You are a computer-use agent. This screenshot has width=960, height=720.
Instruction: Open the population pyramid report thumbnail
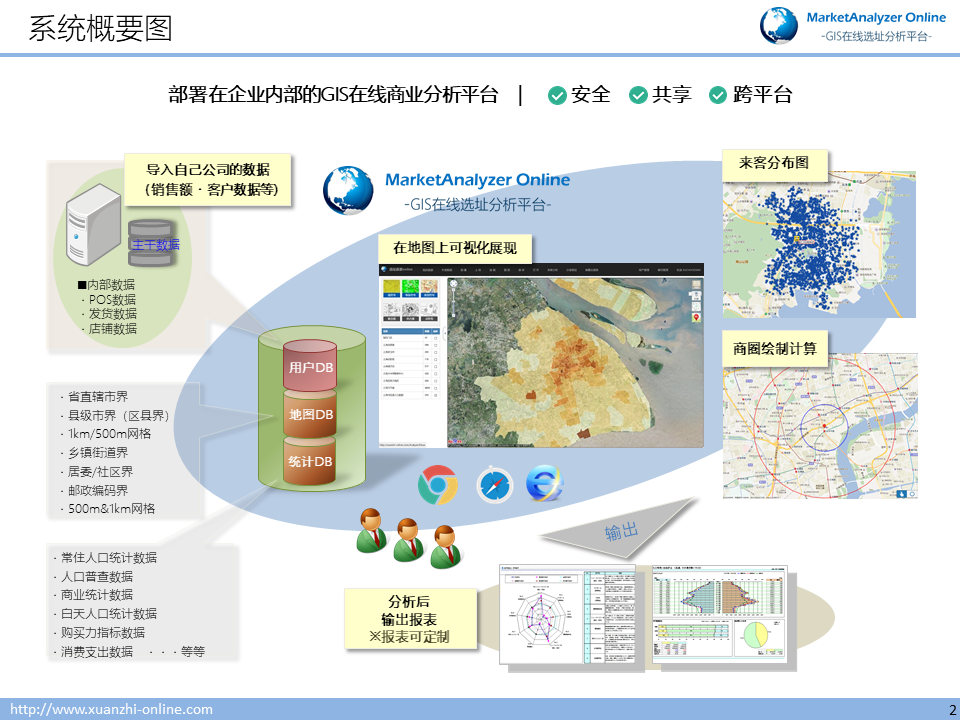coord(720,614)
